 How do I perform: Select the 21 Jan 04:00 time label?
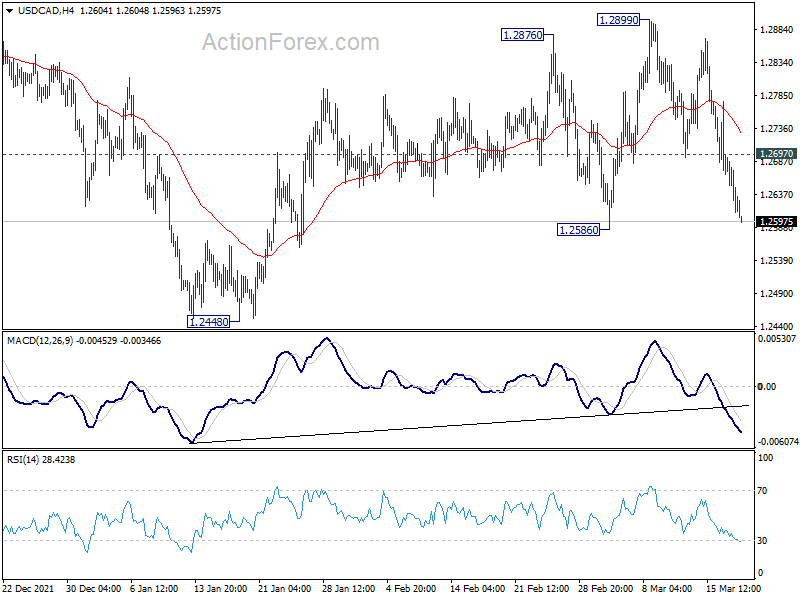285,589
